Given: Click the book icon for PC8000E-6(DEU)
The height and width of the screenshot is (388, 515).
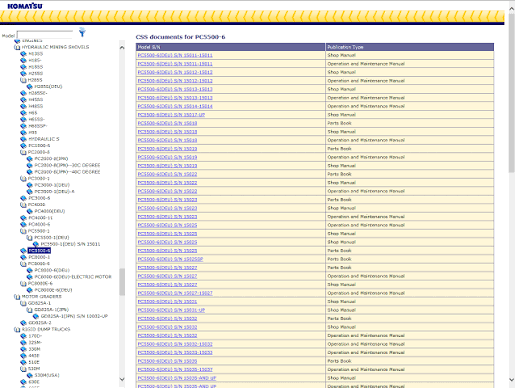Looking at the screenshot, I should click(x=29, y=290).
